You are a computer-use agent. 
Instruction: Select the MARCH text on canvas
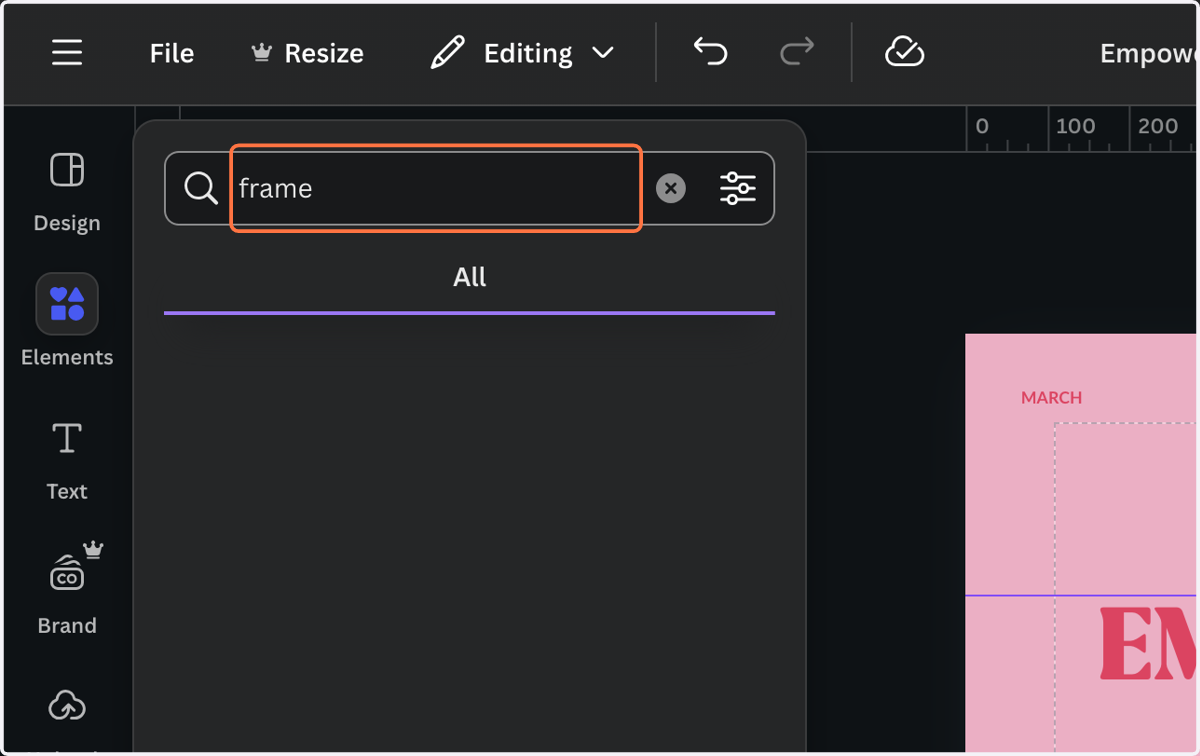[1051, 397]
